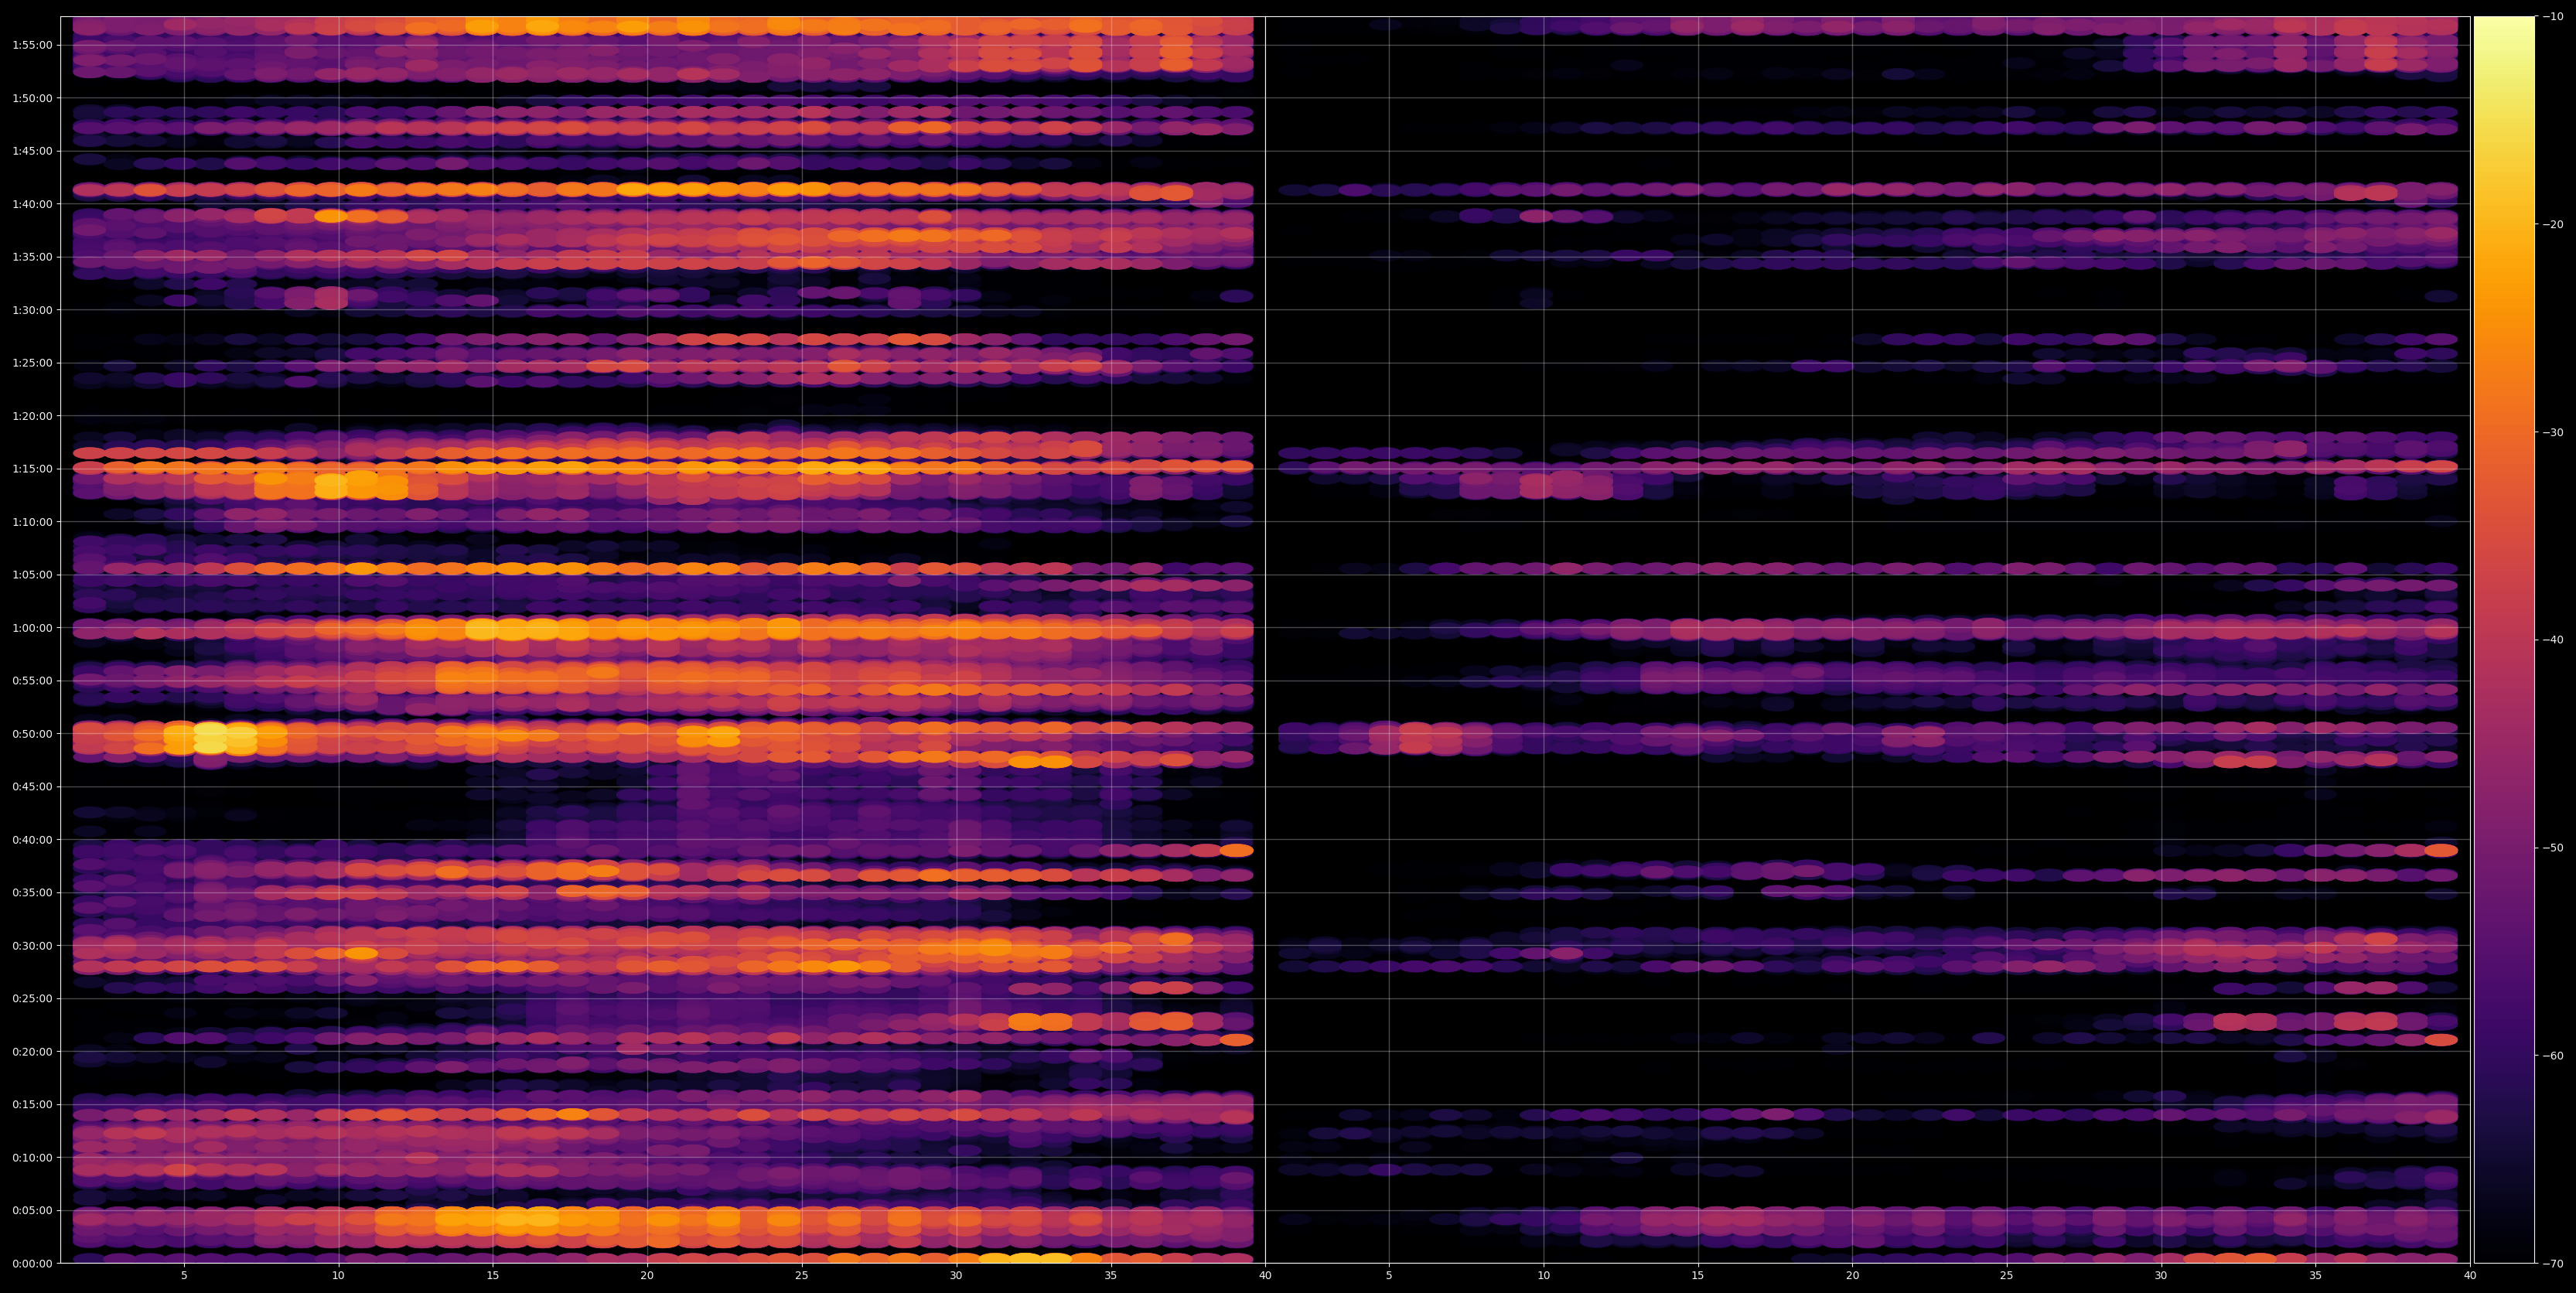The width and height of the screenshot is (2576, 1293).
Task: Select the 0:50:00 time axis label
Action: click(x=32, y=733)
